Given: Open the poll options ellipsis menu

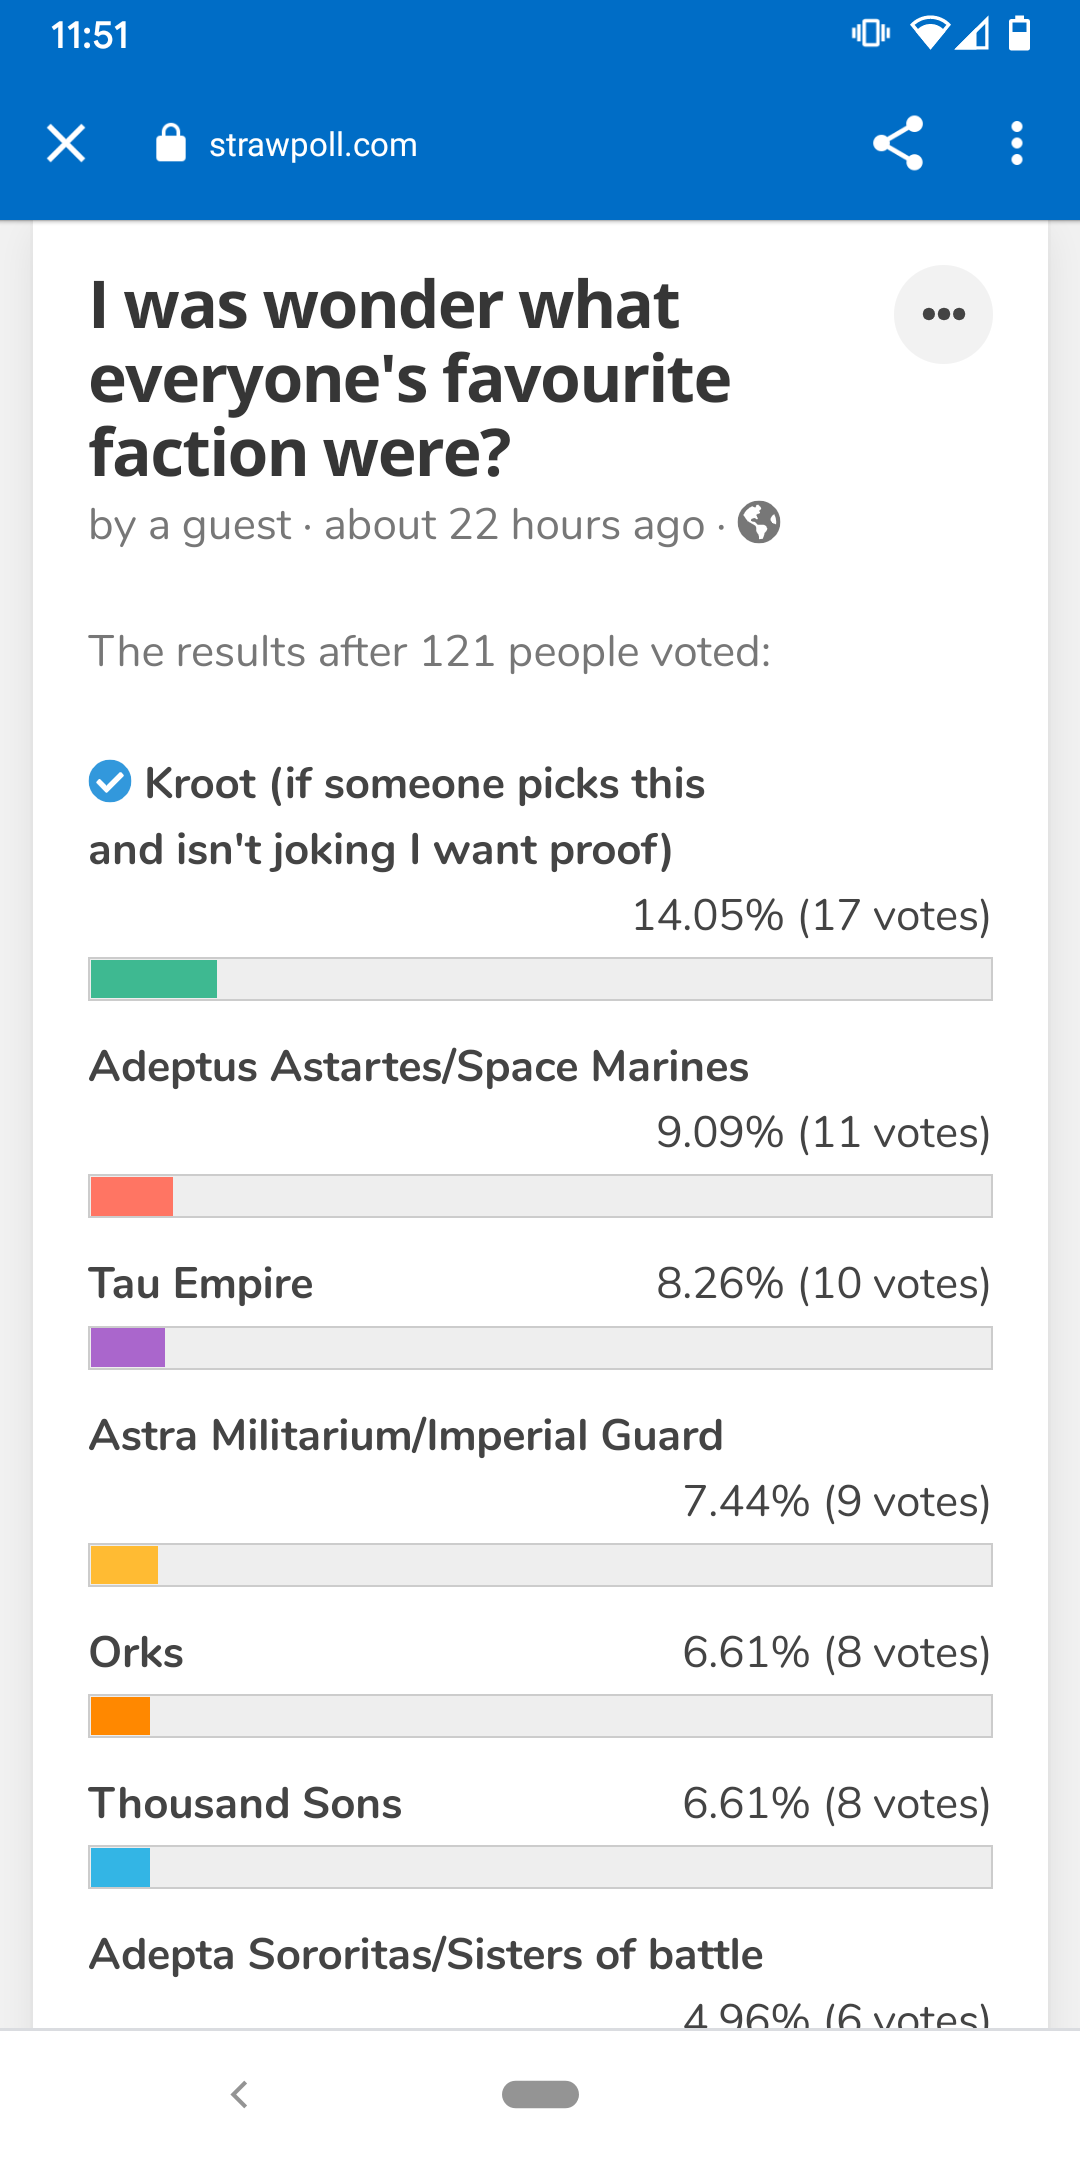Looking at the screenshot, I should [x=942, y=314].
